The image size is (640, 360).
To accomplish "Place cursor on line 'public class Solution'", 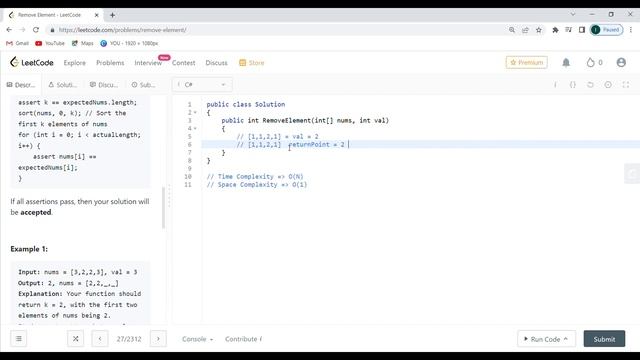I will coord(246,104).
